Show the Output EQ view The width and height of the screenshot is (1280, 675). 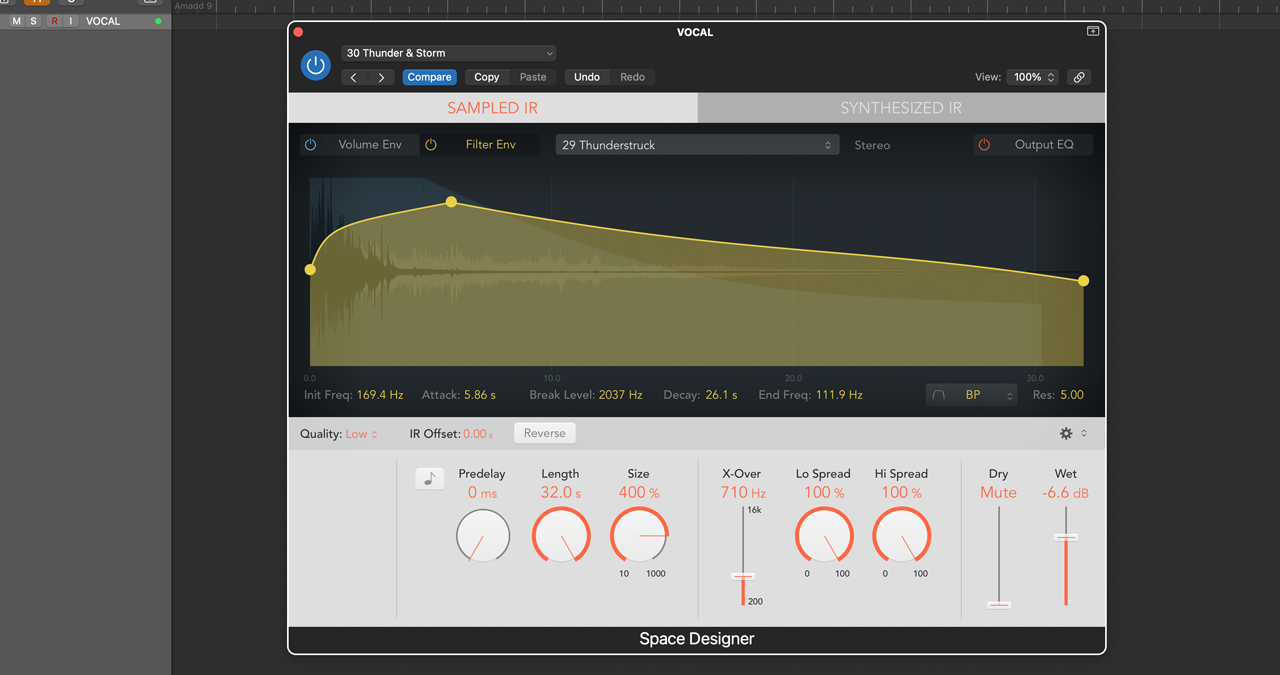click(x=1044, y=145)
